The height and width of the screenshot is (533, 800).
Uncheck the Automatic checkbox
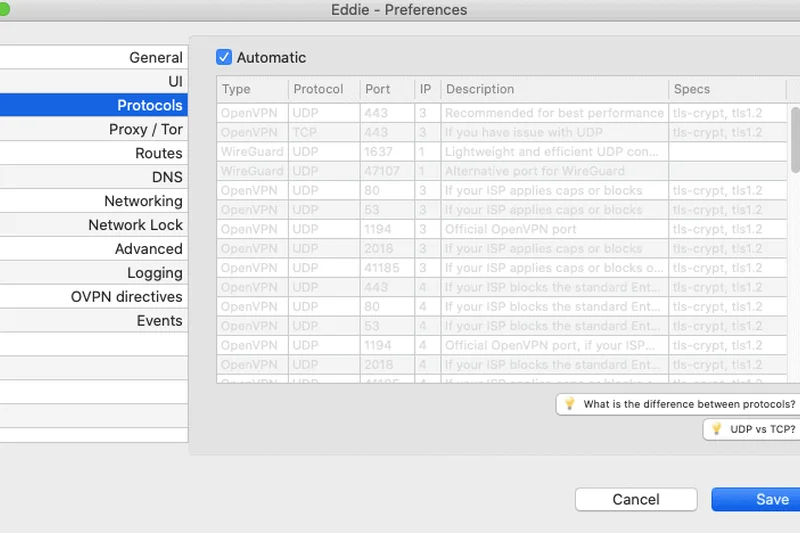click(224, 58)
